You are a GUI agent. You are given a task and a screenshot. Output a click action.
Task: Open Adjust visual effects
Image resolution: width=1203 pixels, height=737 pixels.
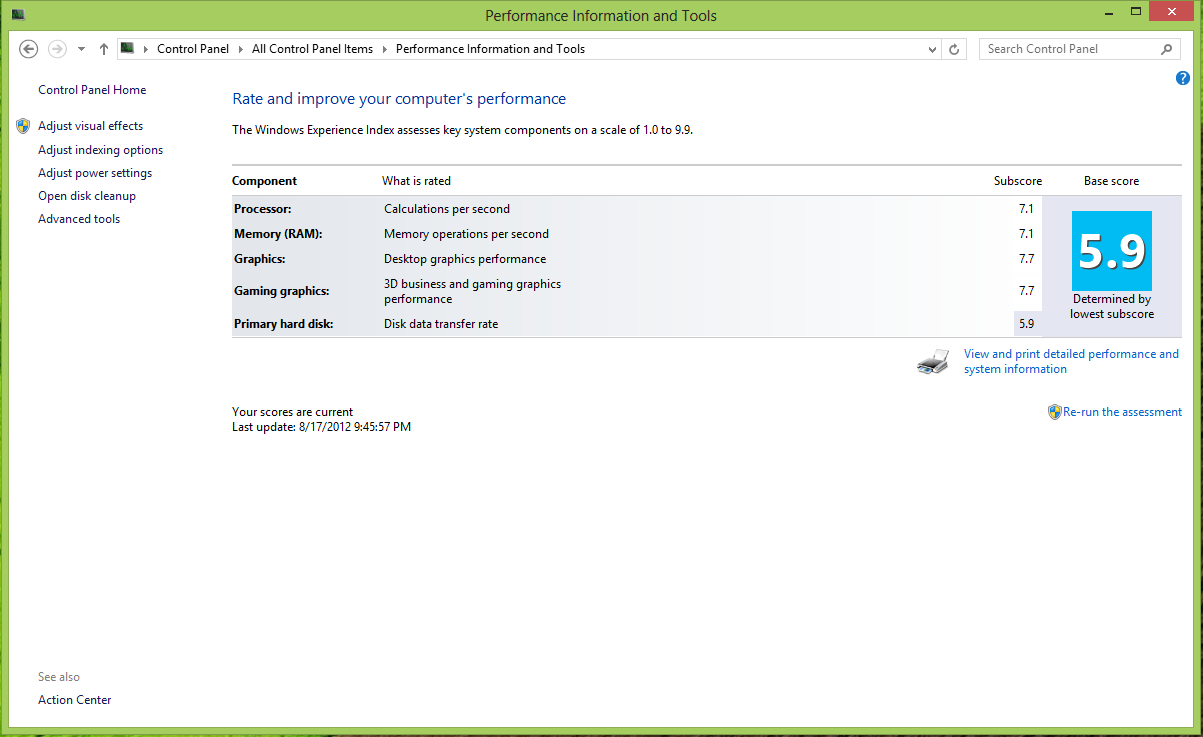90,126
